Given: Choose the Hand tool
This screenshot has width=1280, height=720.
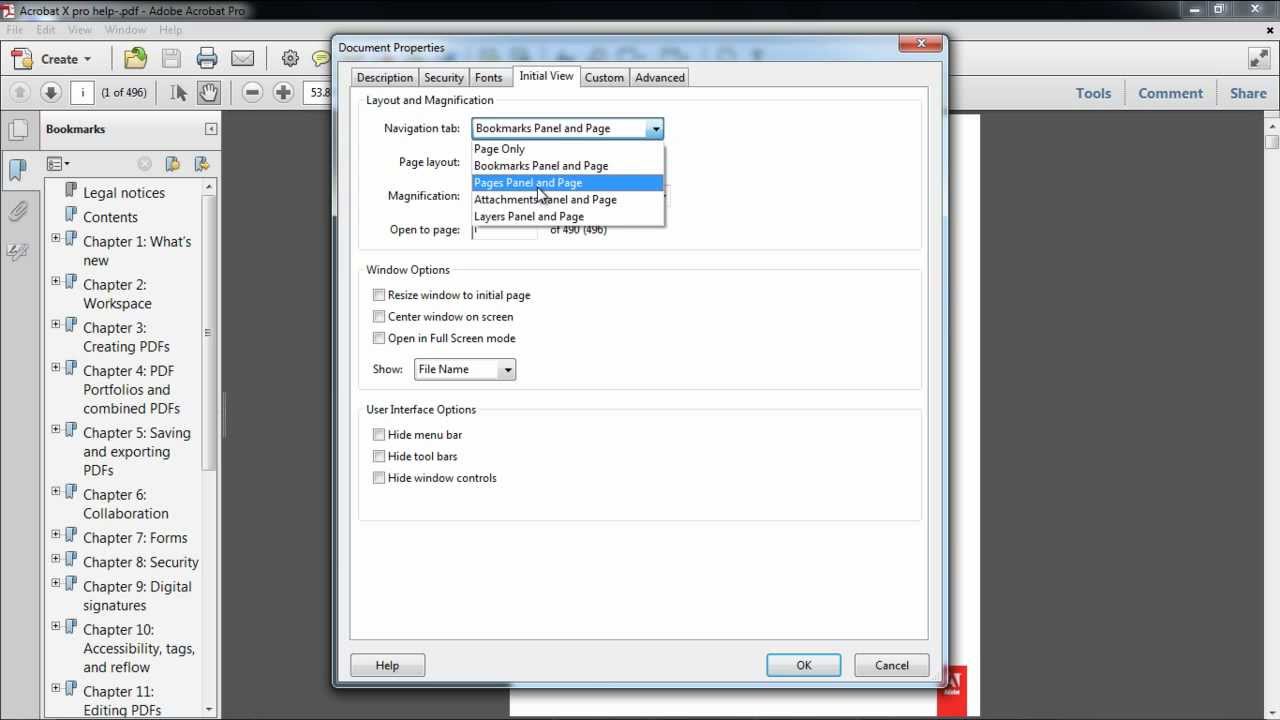Looking at the screenshot, I should [208, 93].
